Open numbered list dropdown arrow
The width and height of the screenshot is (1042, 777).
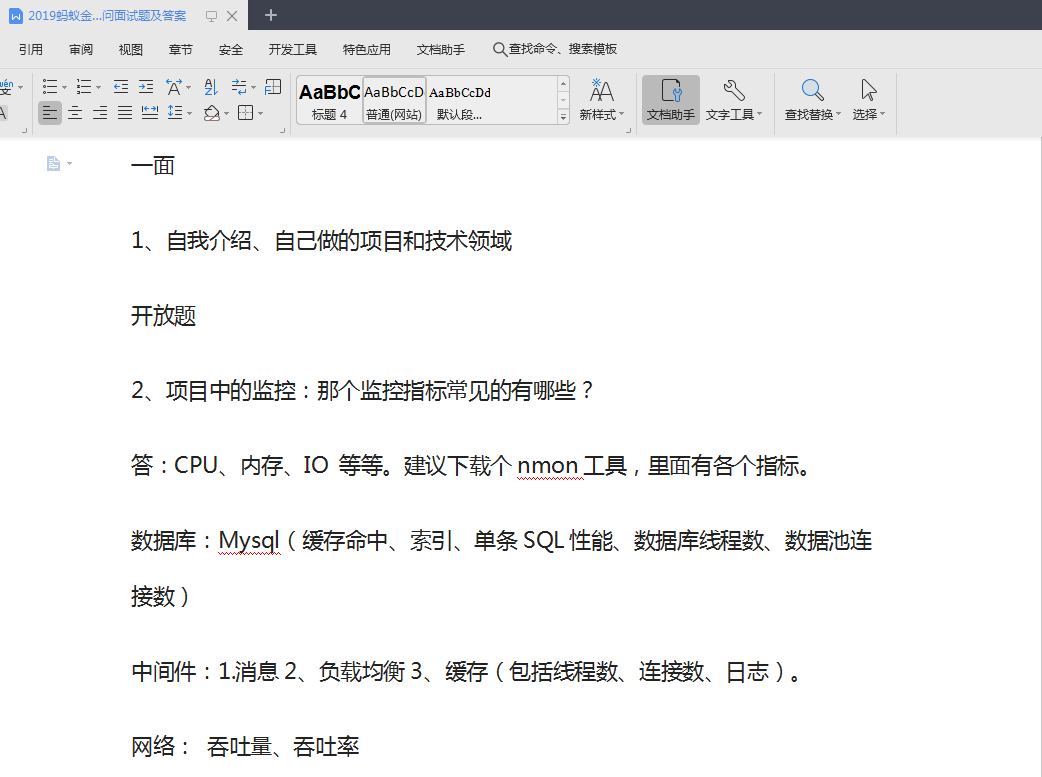[98, 87]
